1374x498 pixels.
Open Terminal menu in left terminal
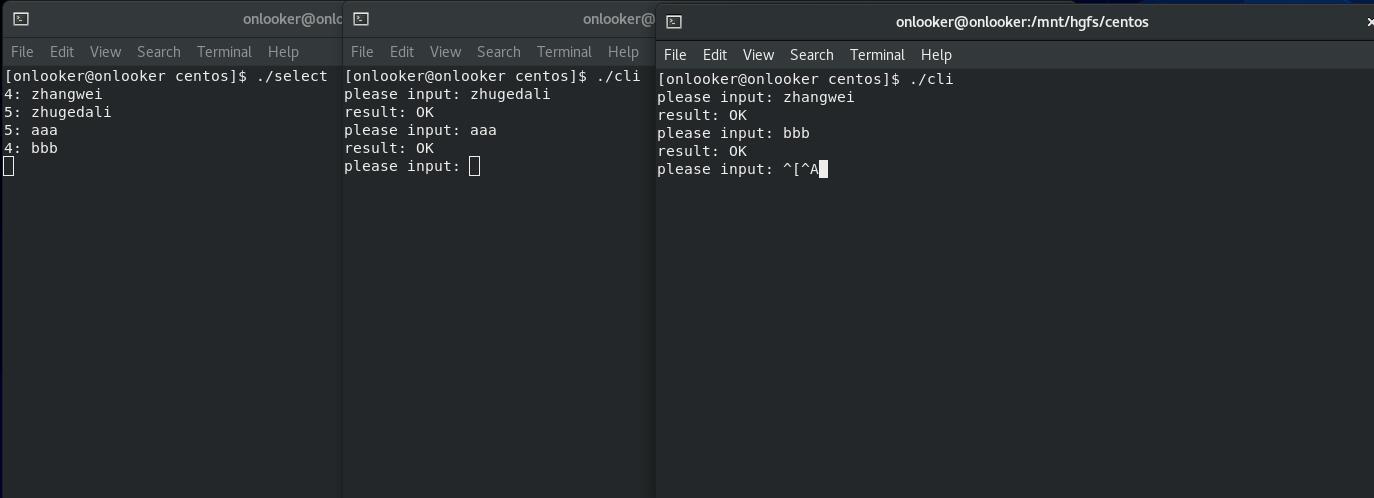coord(224,52)
